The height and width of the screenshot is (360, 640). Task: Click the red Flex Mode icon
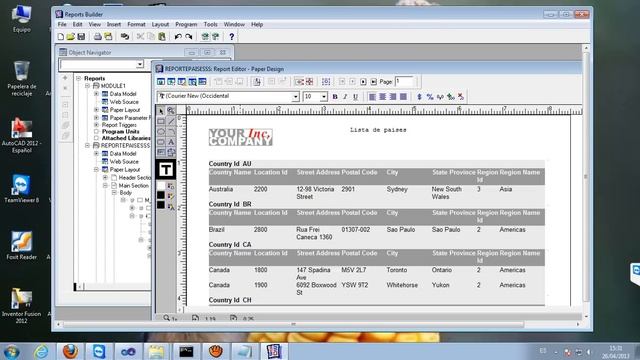click(x=310, y=82)
